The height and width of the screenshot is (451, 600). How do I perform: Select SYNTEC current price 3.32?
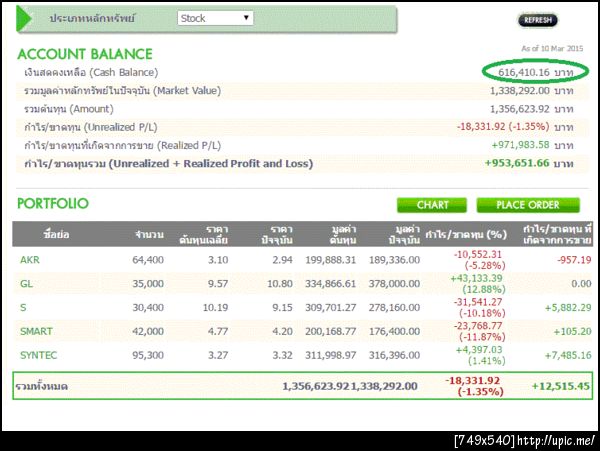click(282, 355)
